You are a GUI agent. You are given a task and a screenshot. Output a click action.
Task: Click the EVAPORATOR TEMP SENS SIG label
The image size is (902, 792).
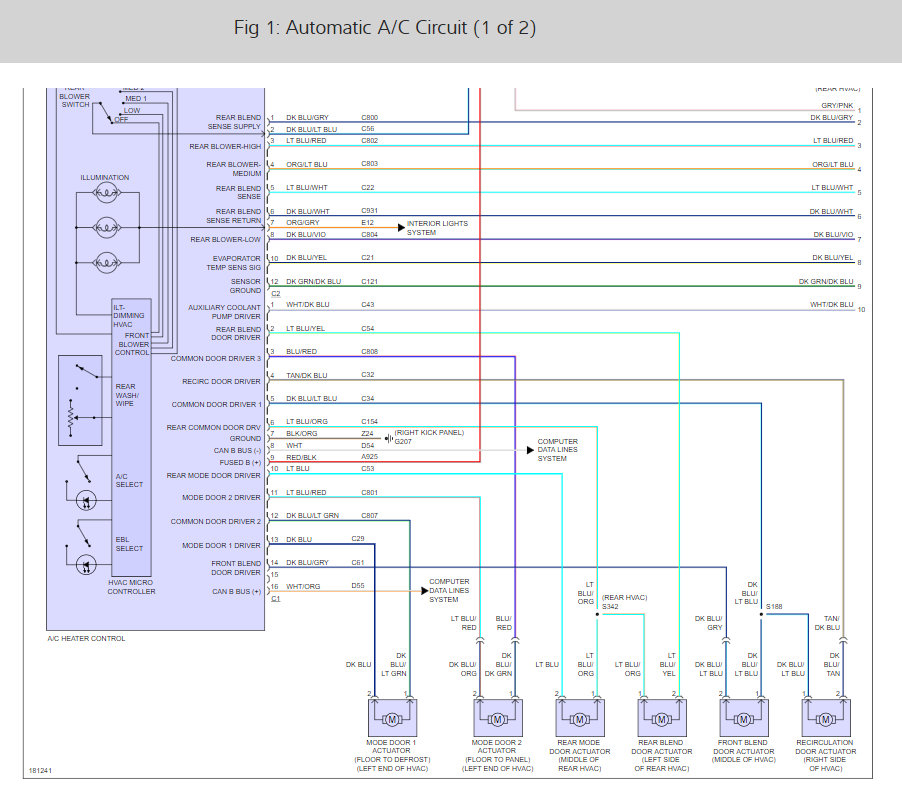point(234,263)
